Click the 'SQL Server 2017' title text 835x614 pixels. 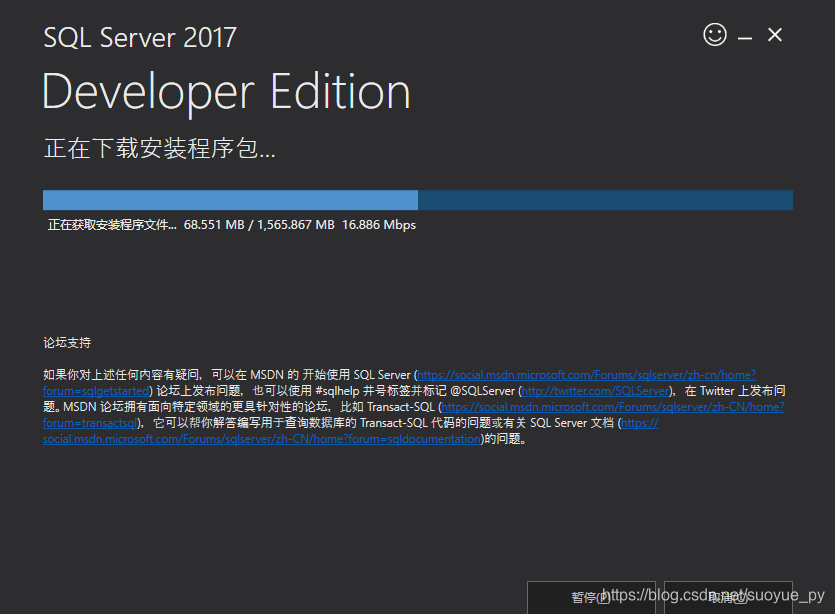[x=140, y=38]
